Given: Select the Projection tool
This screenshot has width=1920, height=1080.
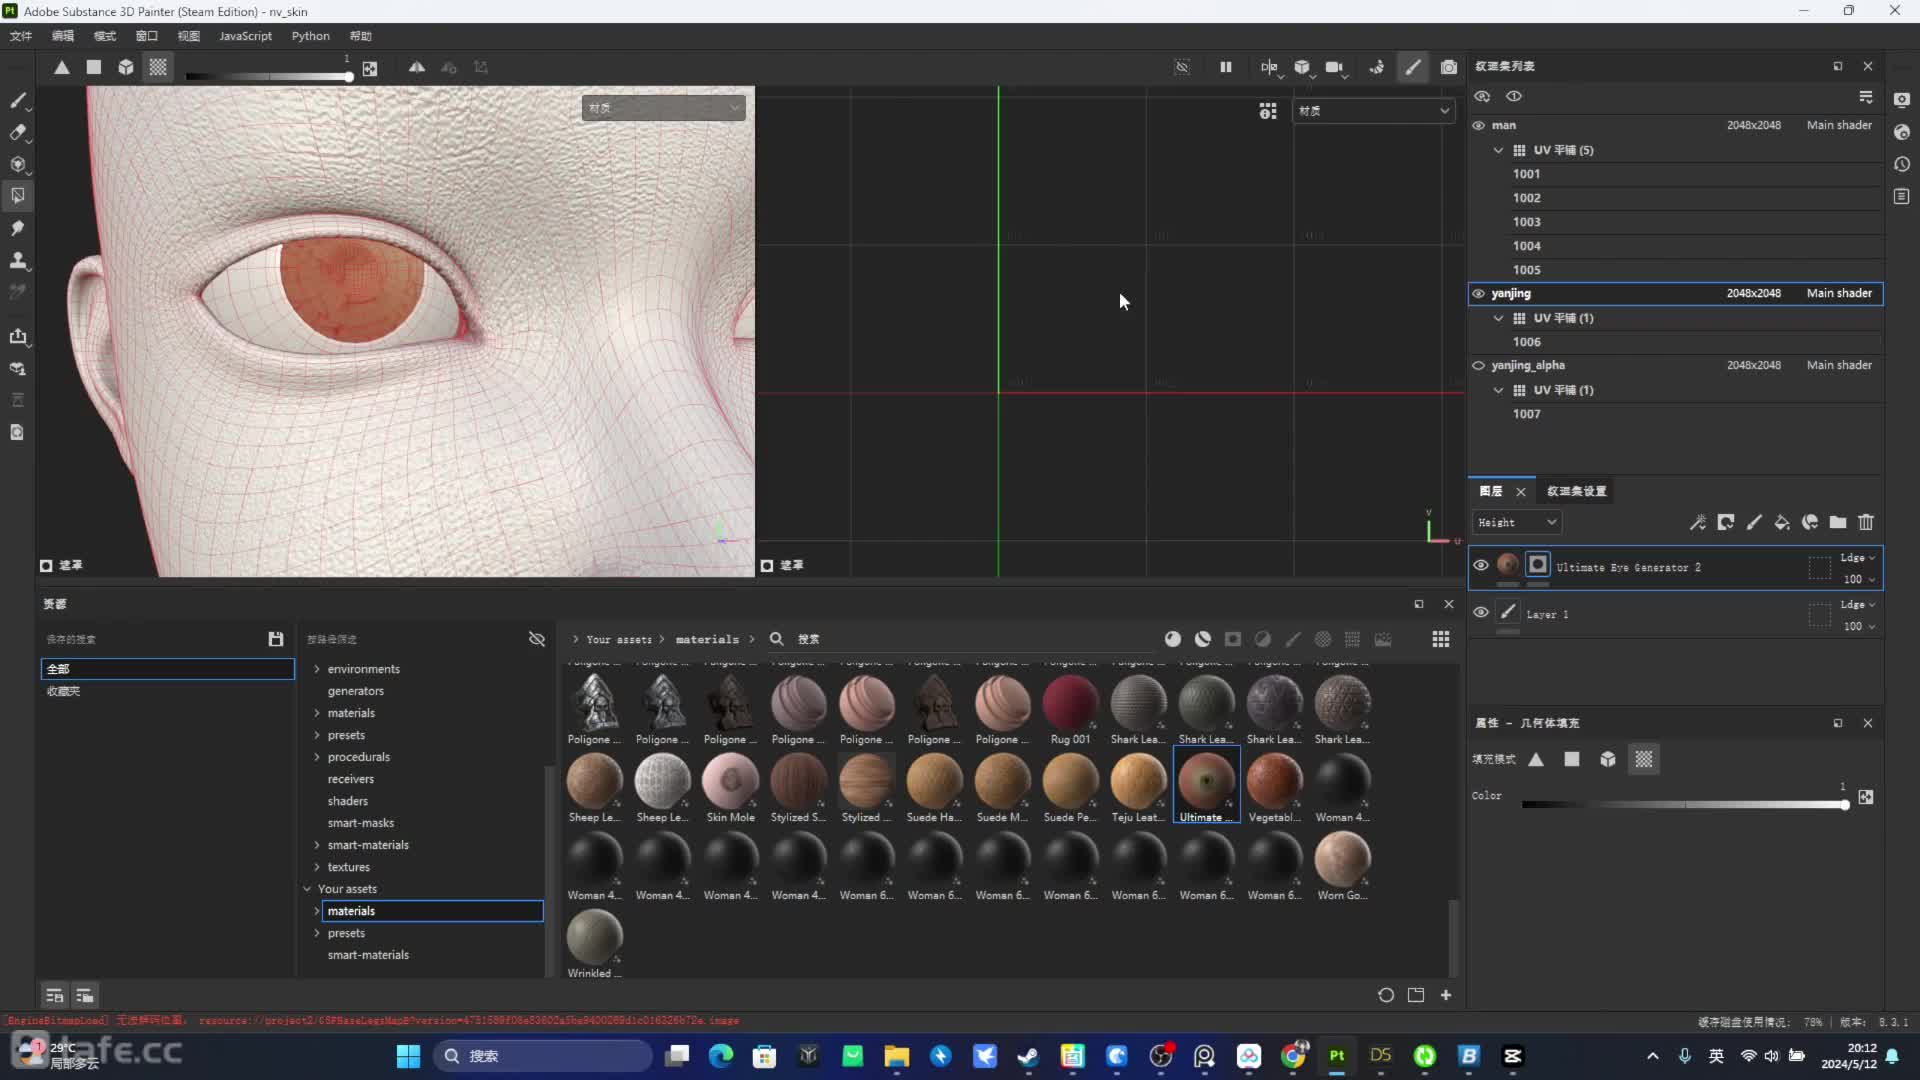Looking at the screenshot, I should 17,164.
